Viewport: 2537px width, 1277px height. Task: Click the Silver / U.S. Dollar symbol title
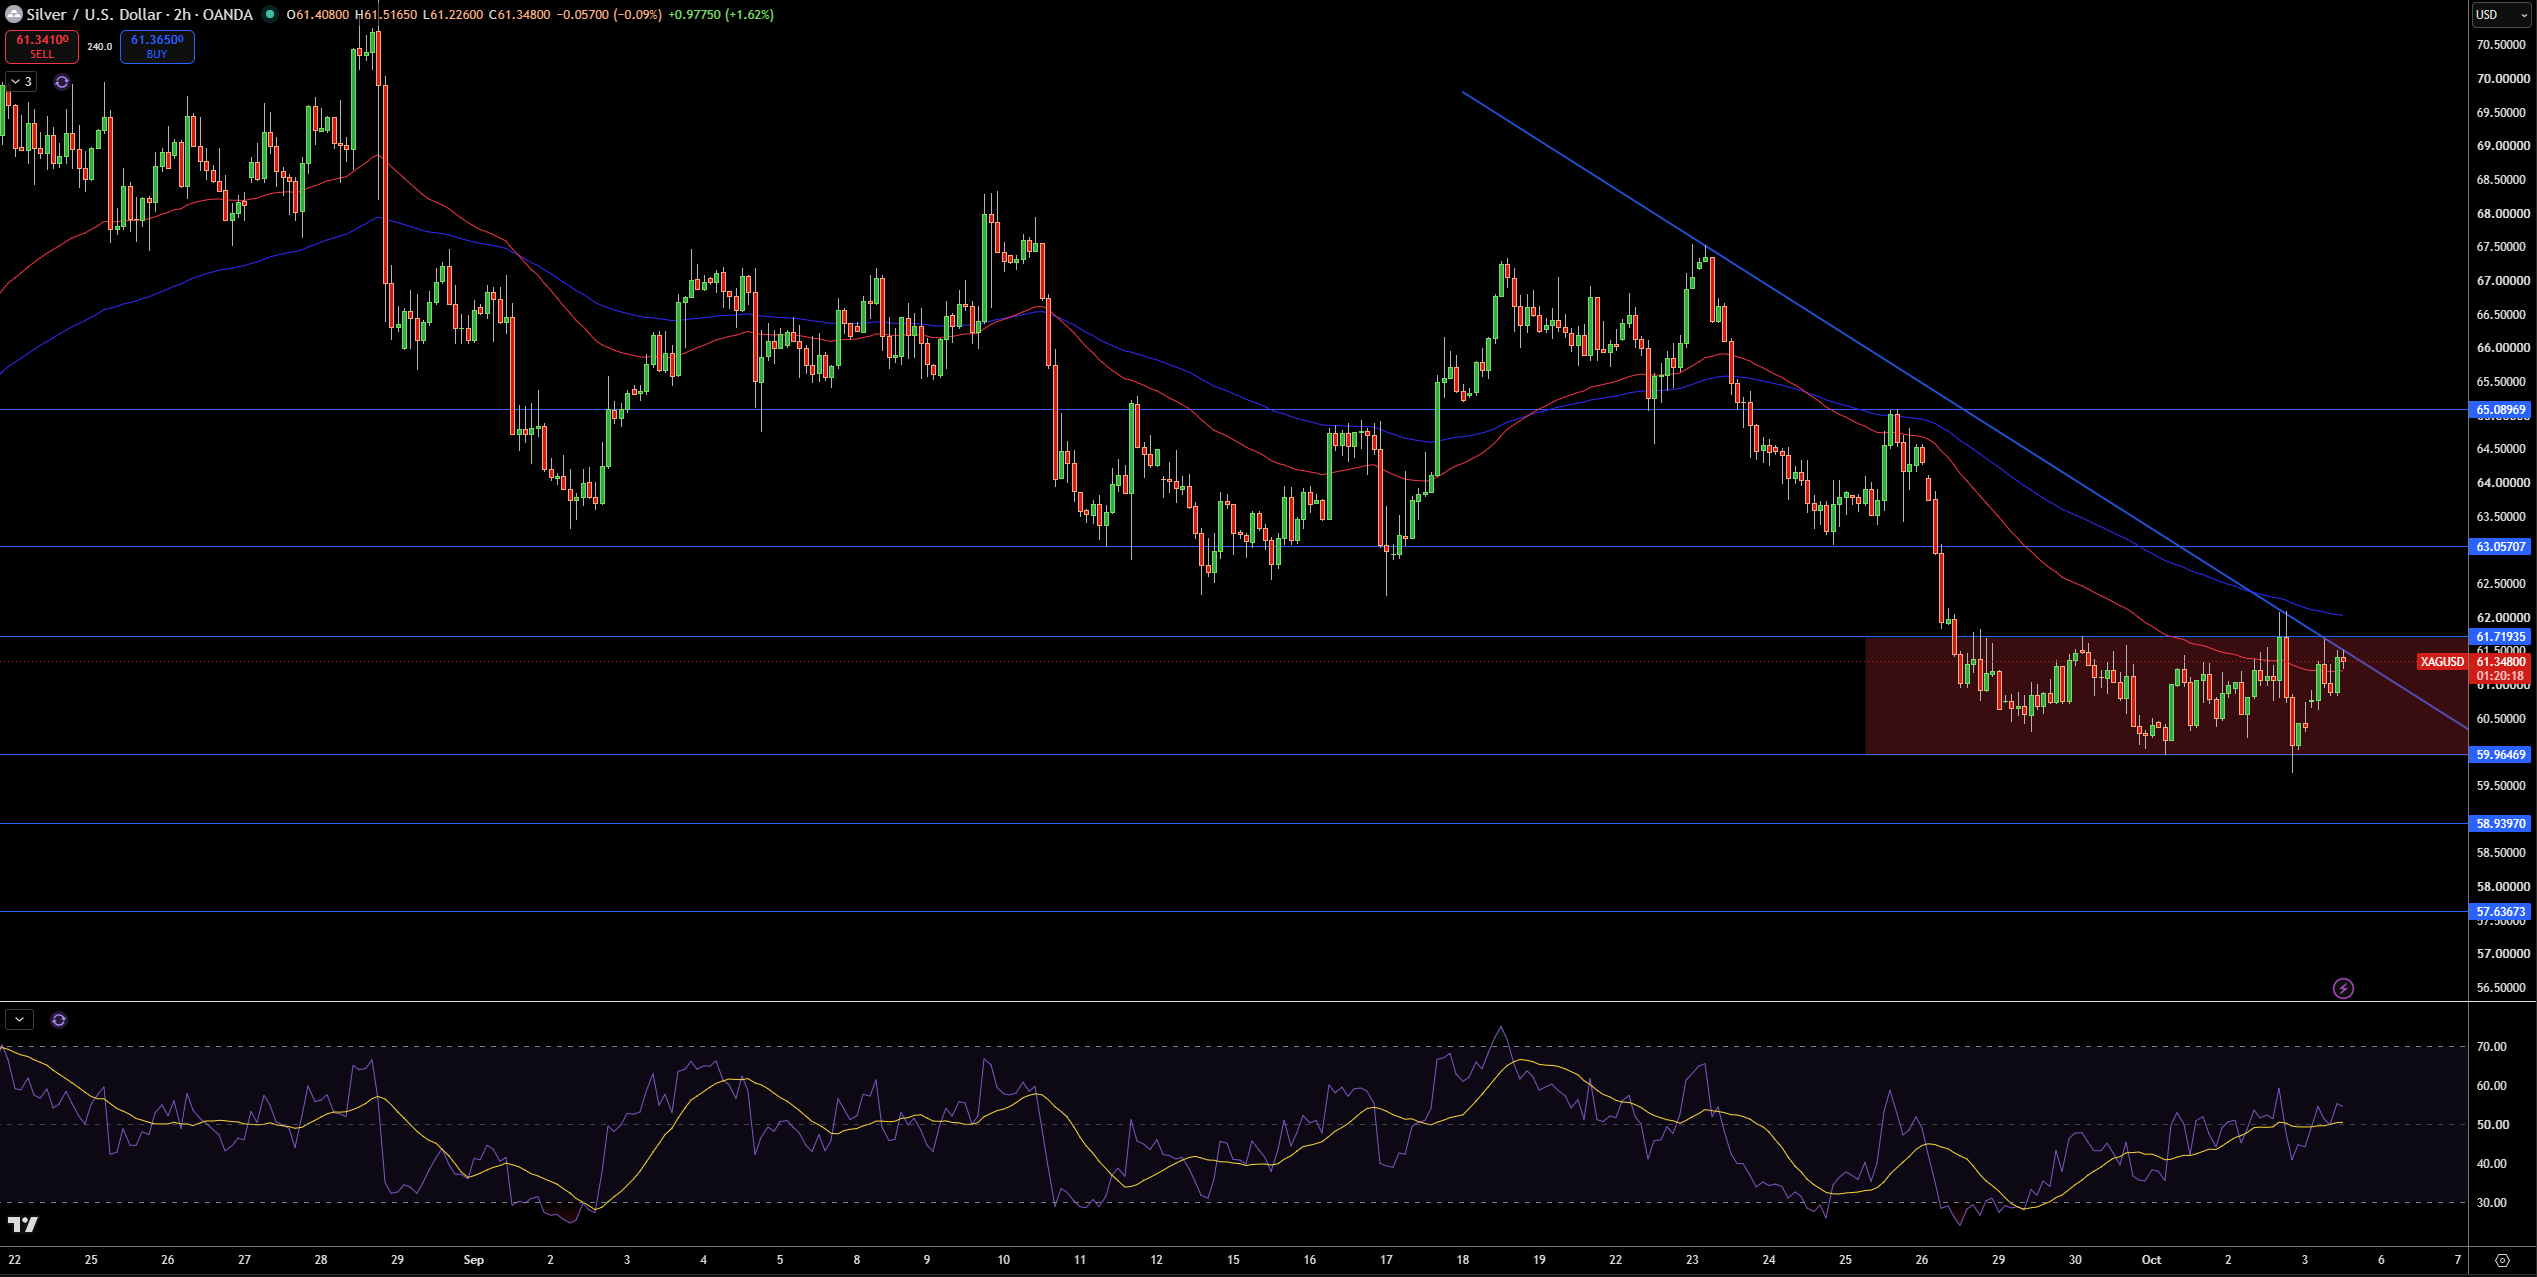[x=139, y=14]
